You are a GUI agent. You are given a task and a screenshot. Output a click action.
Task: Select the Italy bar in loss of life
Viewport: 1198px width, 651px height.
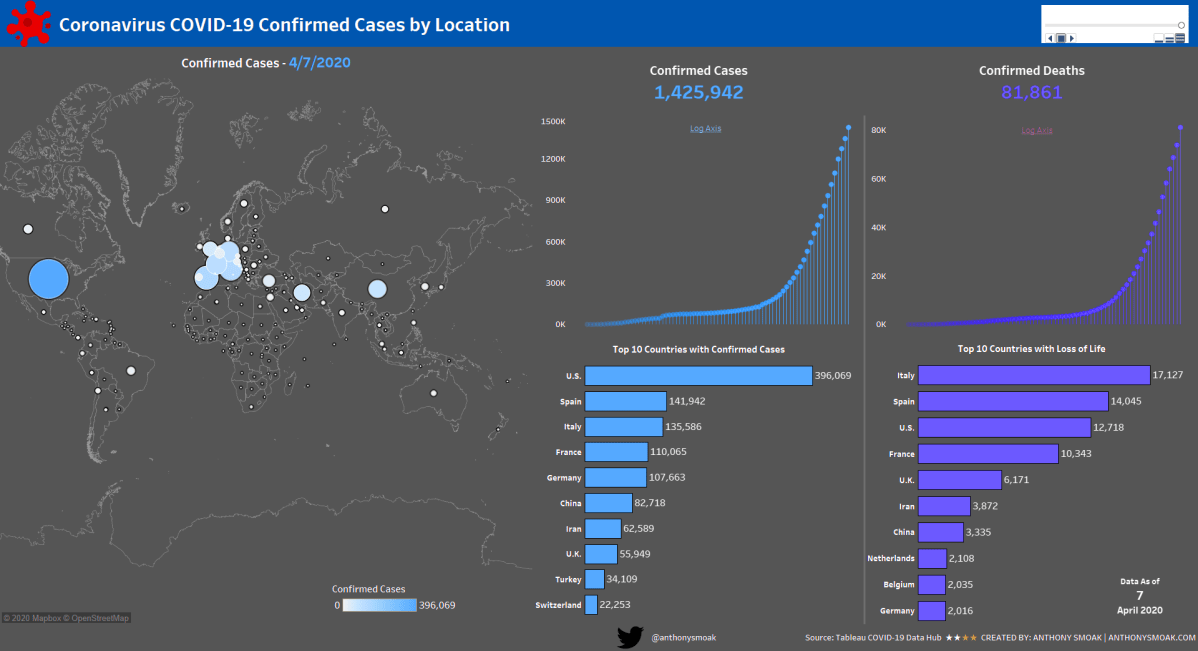1033,375
